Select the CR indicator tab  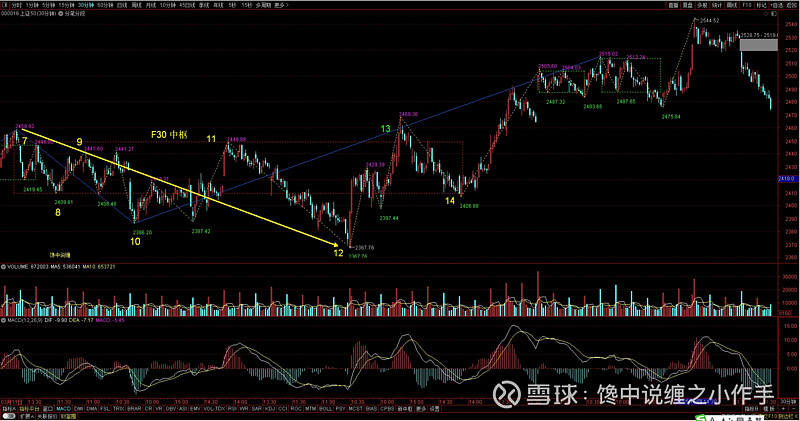pos(148,409)
